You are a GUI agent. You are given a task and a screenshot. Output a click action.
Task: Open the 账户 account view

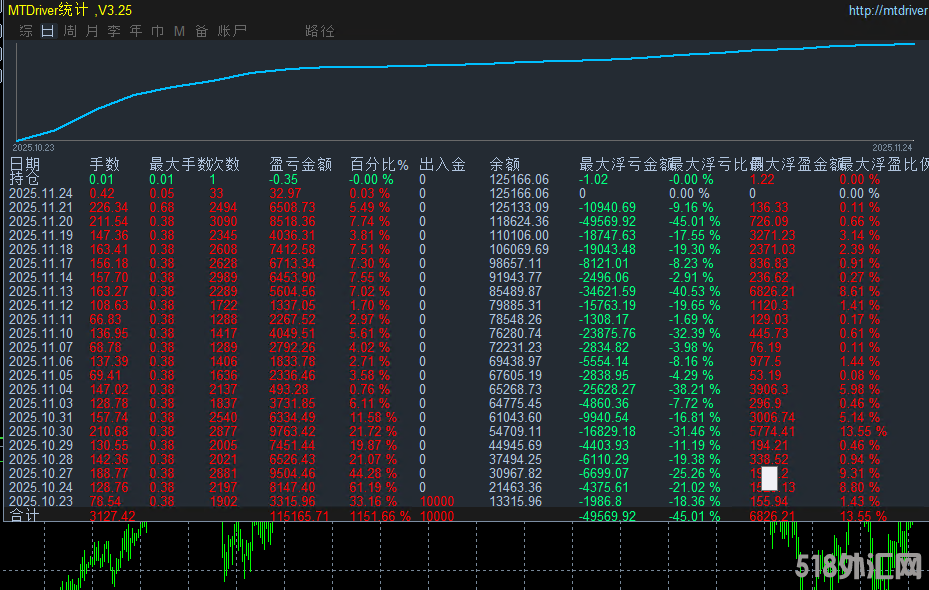[x=231, y=30]
